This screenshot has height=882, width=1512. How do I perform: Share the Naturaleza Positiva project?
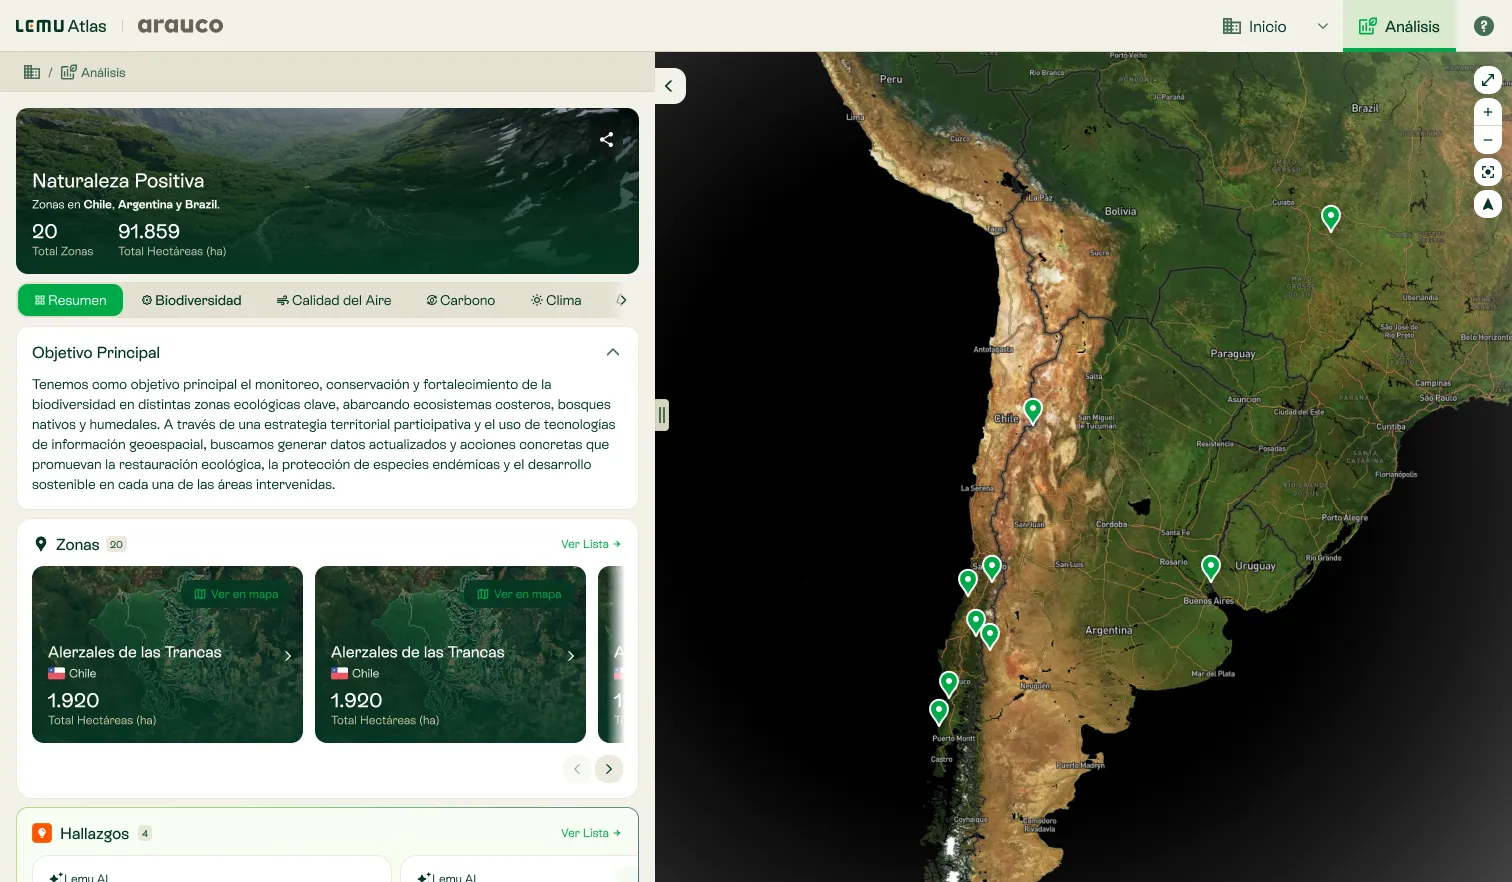coord(606,140)
